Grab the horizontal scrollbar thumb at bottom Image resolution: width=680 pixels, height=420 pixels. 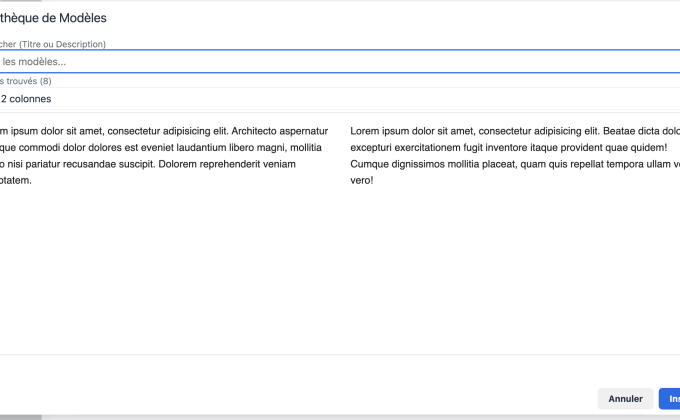20,417
